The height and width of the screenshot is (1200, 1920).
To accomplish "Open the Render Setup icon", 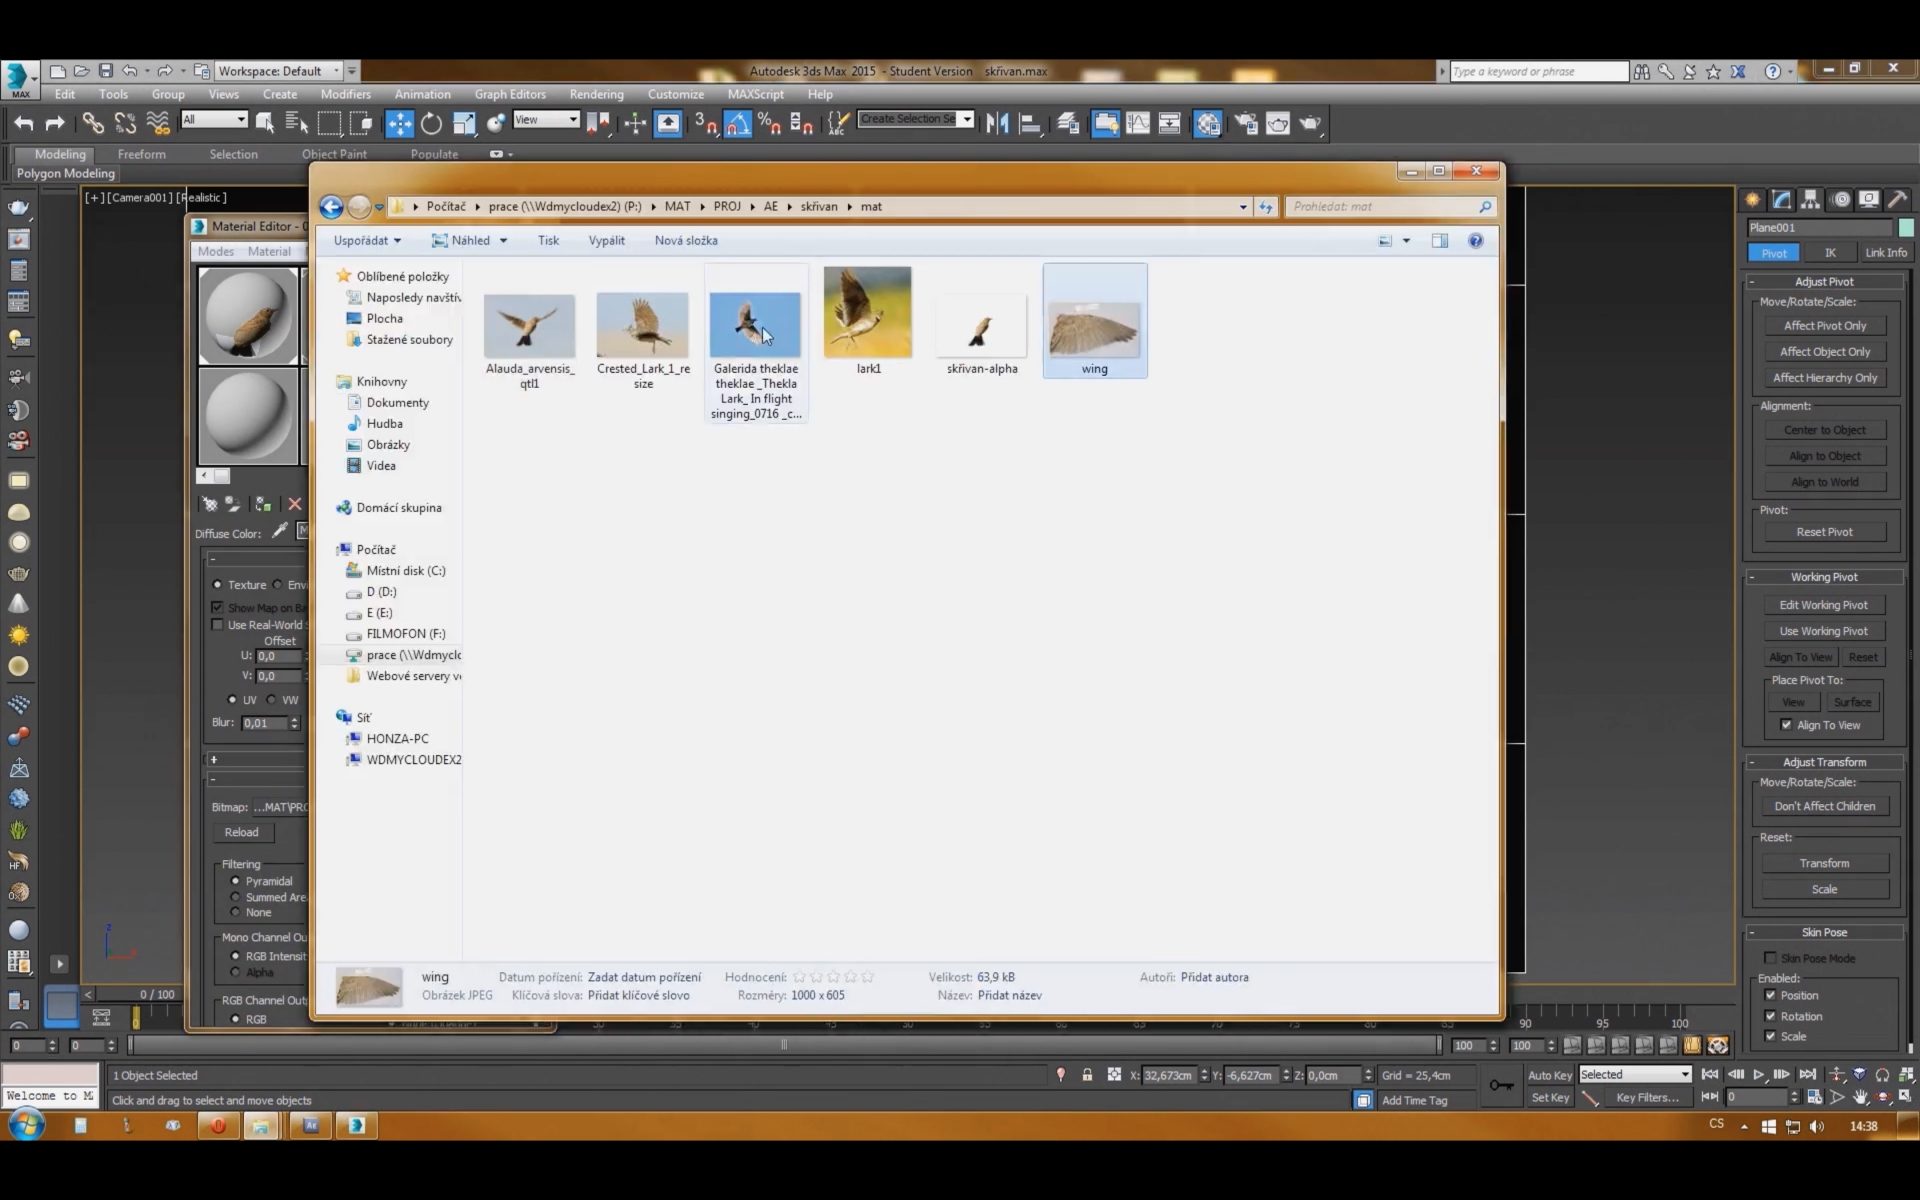I will click(1245, 123).
